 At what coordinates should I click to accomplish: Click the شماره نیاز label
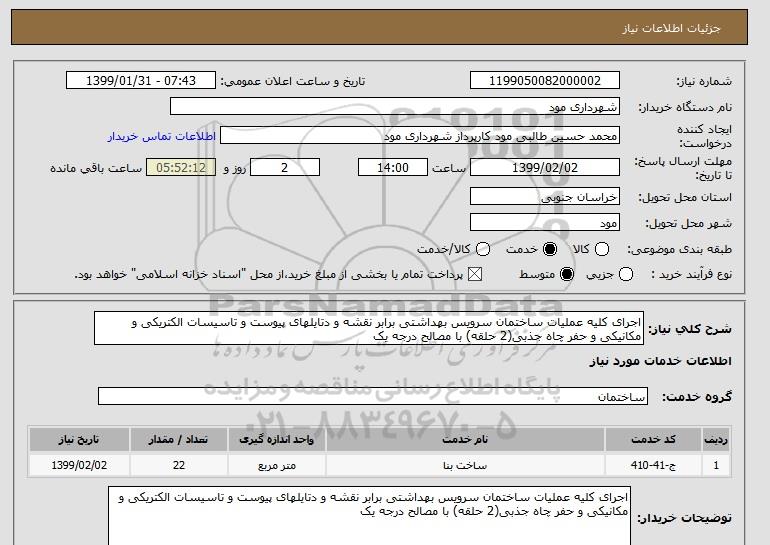(x=704, y=82)
